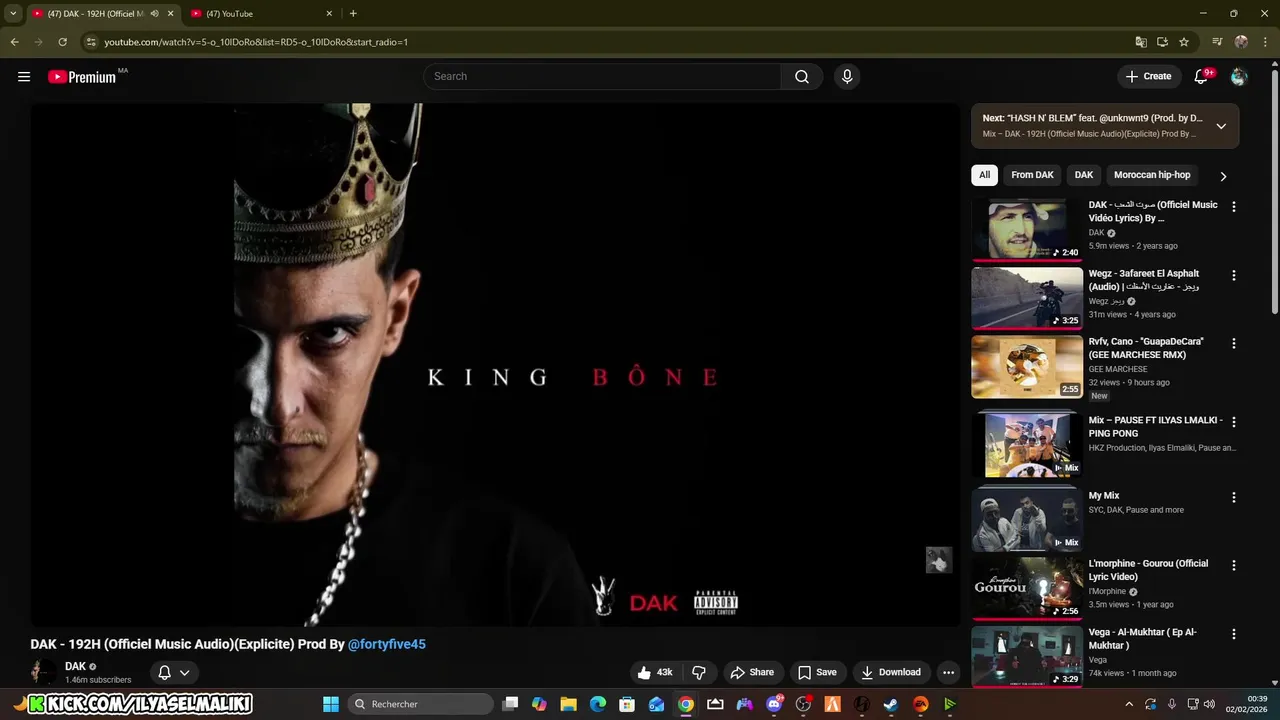Screen dimensions: 1280x720
Task: Mute the DAK 192H browser tab audio
Action: 154,14
